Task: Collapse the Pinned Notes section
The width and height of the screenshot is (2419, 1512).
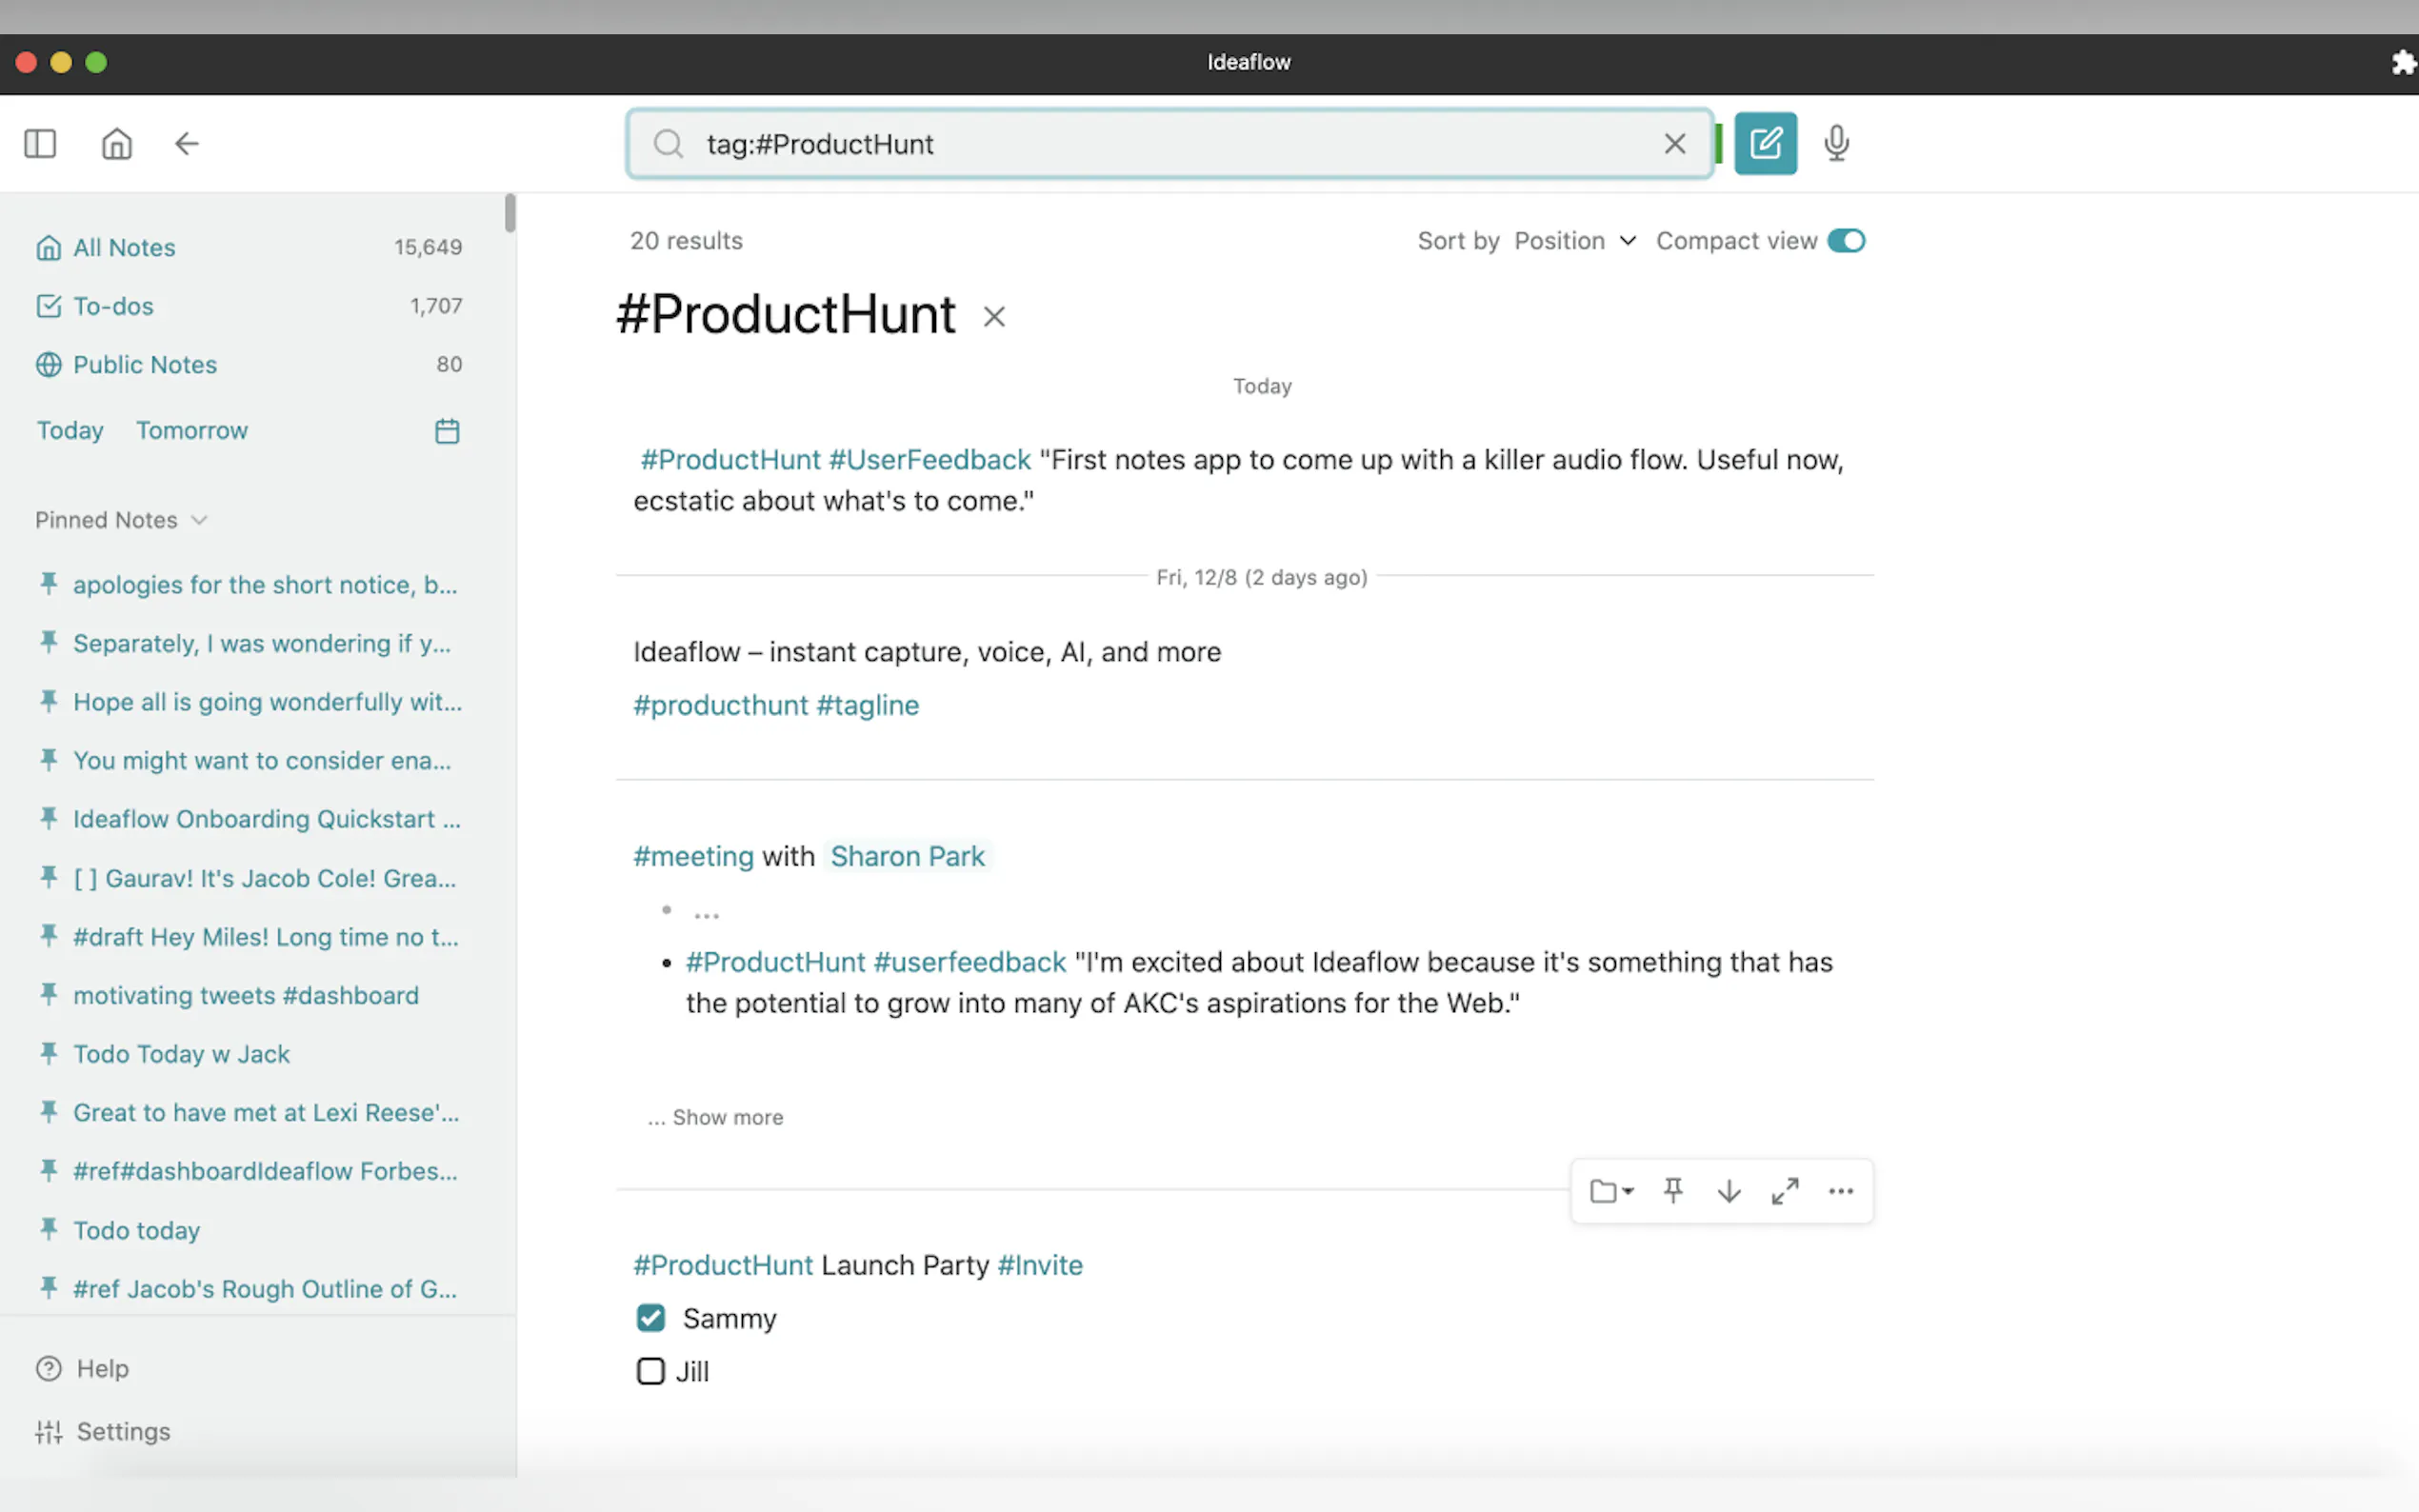Action: coord(121,520)
